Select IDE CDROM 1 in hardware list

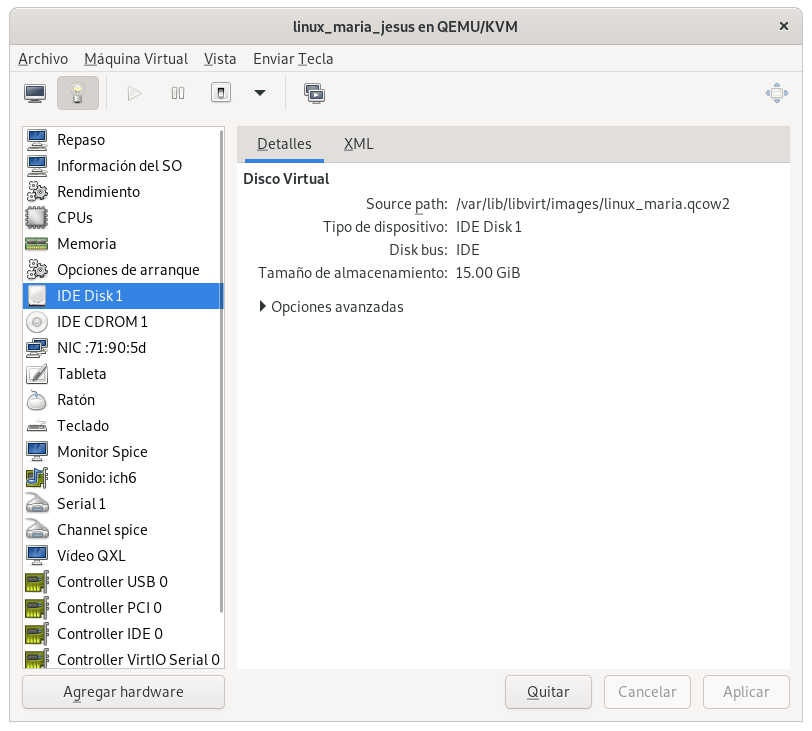[x=102, y=322]
